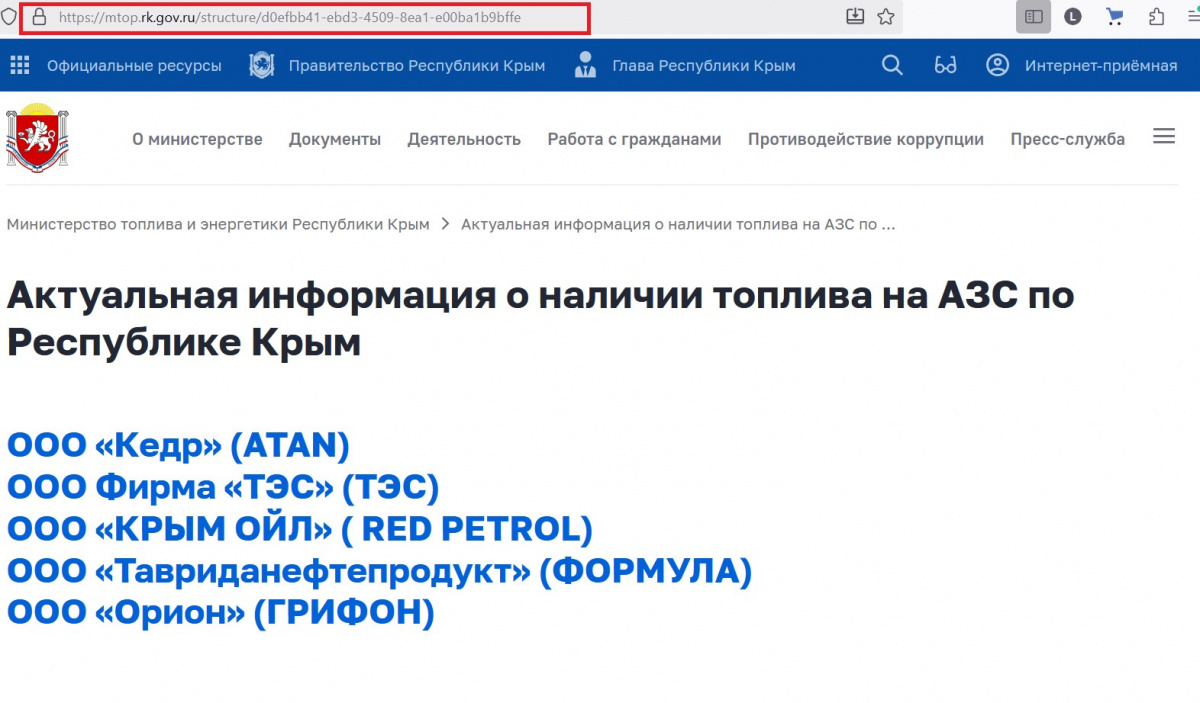The width and height of the screenshot is (1200, 703).
Task: Open the L profile account icon in toolbar
Action: pos(1073,17)
